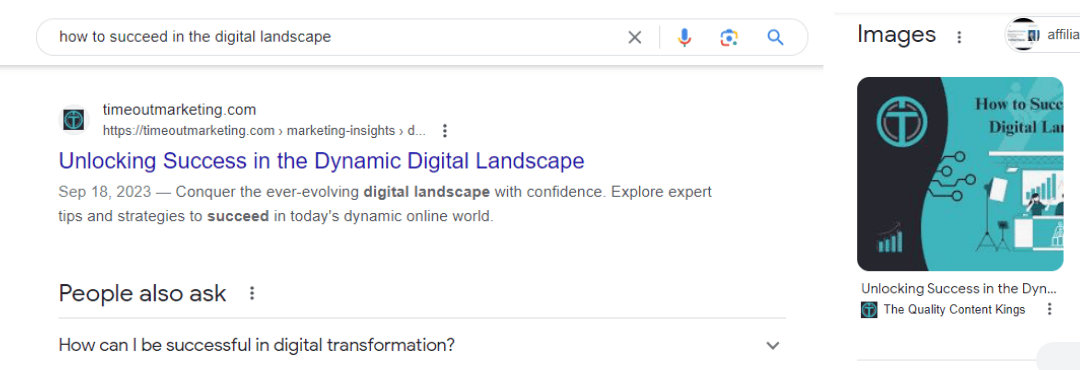Image resolution: width=1080 pixels, height=370 pixels.
Task: Click Quality Content Kings favicon icon
Action: pyautogui.click(x=869, y=309)
